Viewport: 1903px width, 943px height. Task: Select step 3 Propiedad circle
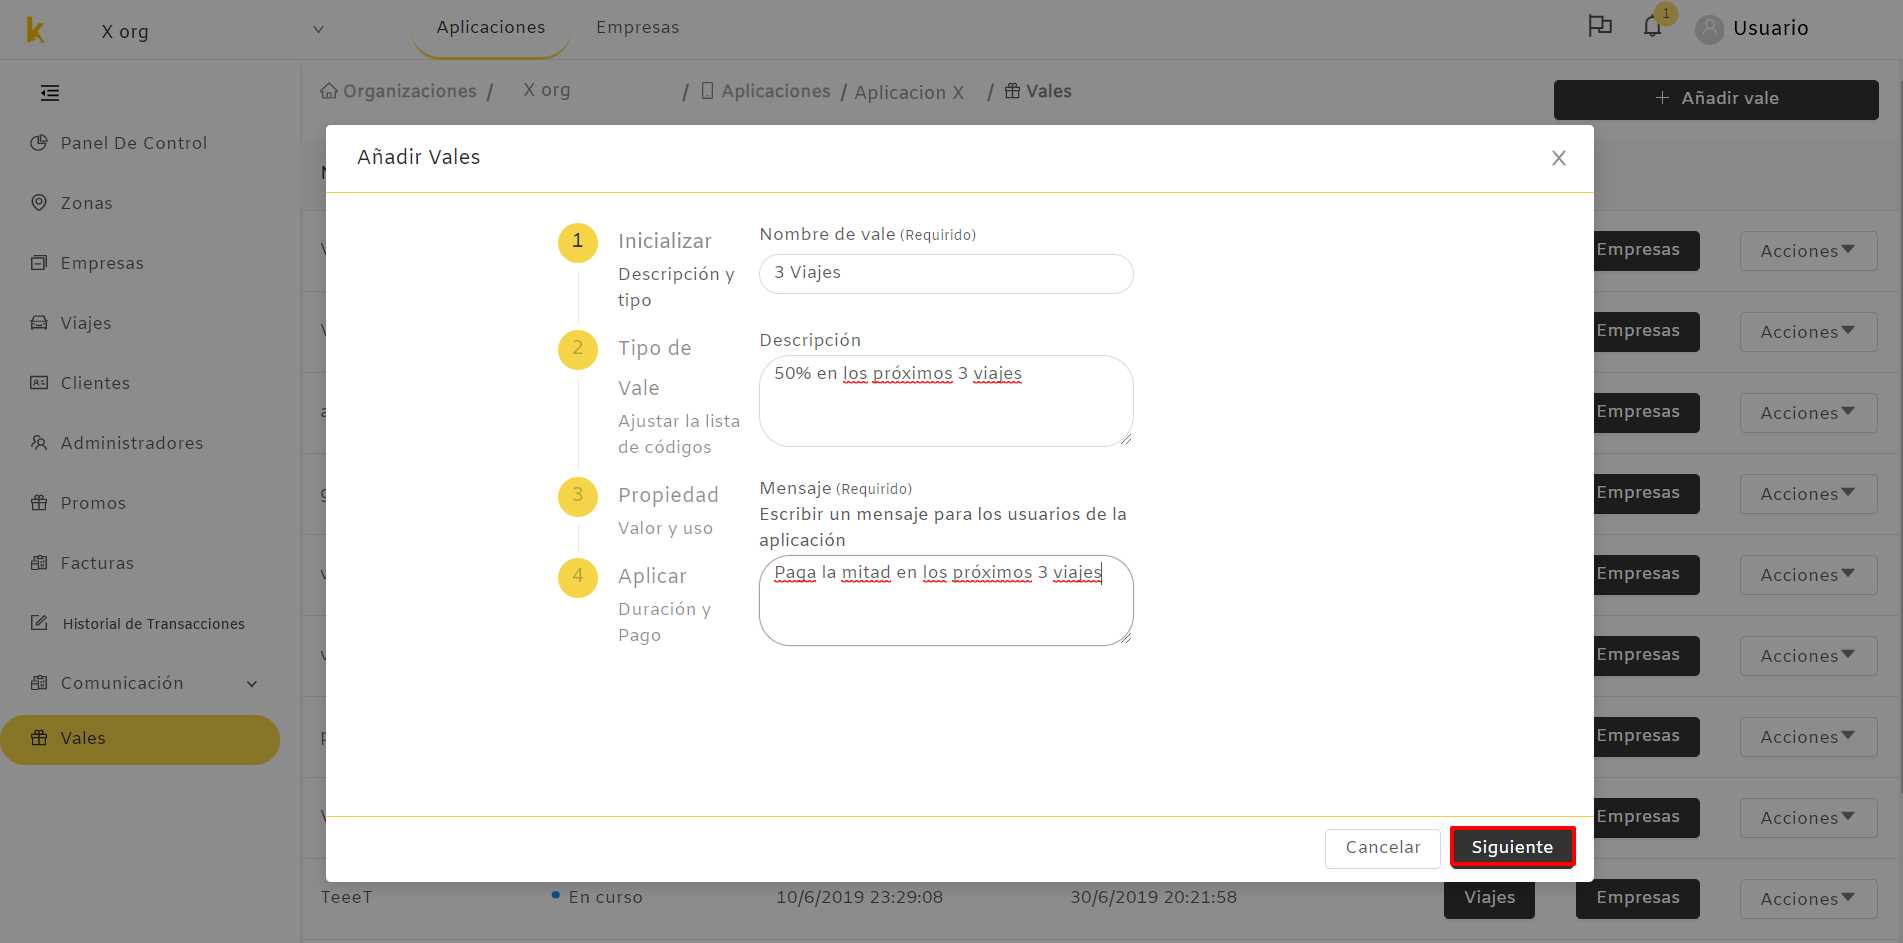[x=578, y=496]
